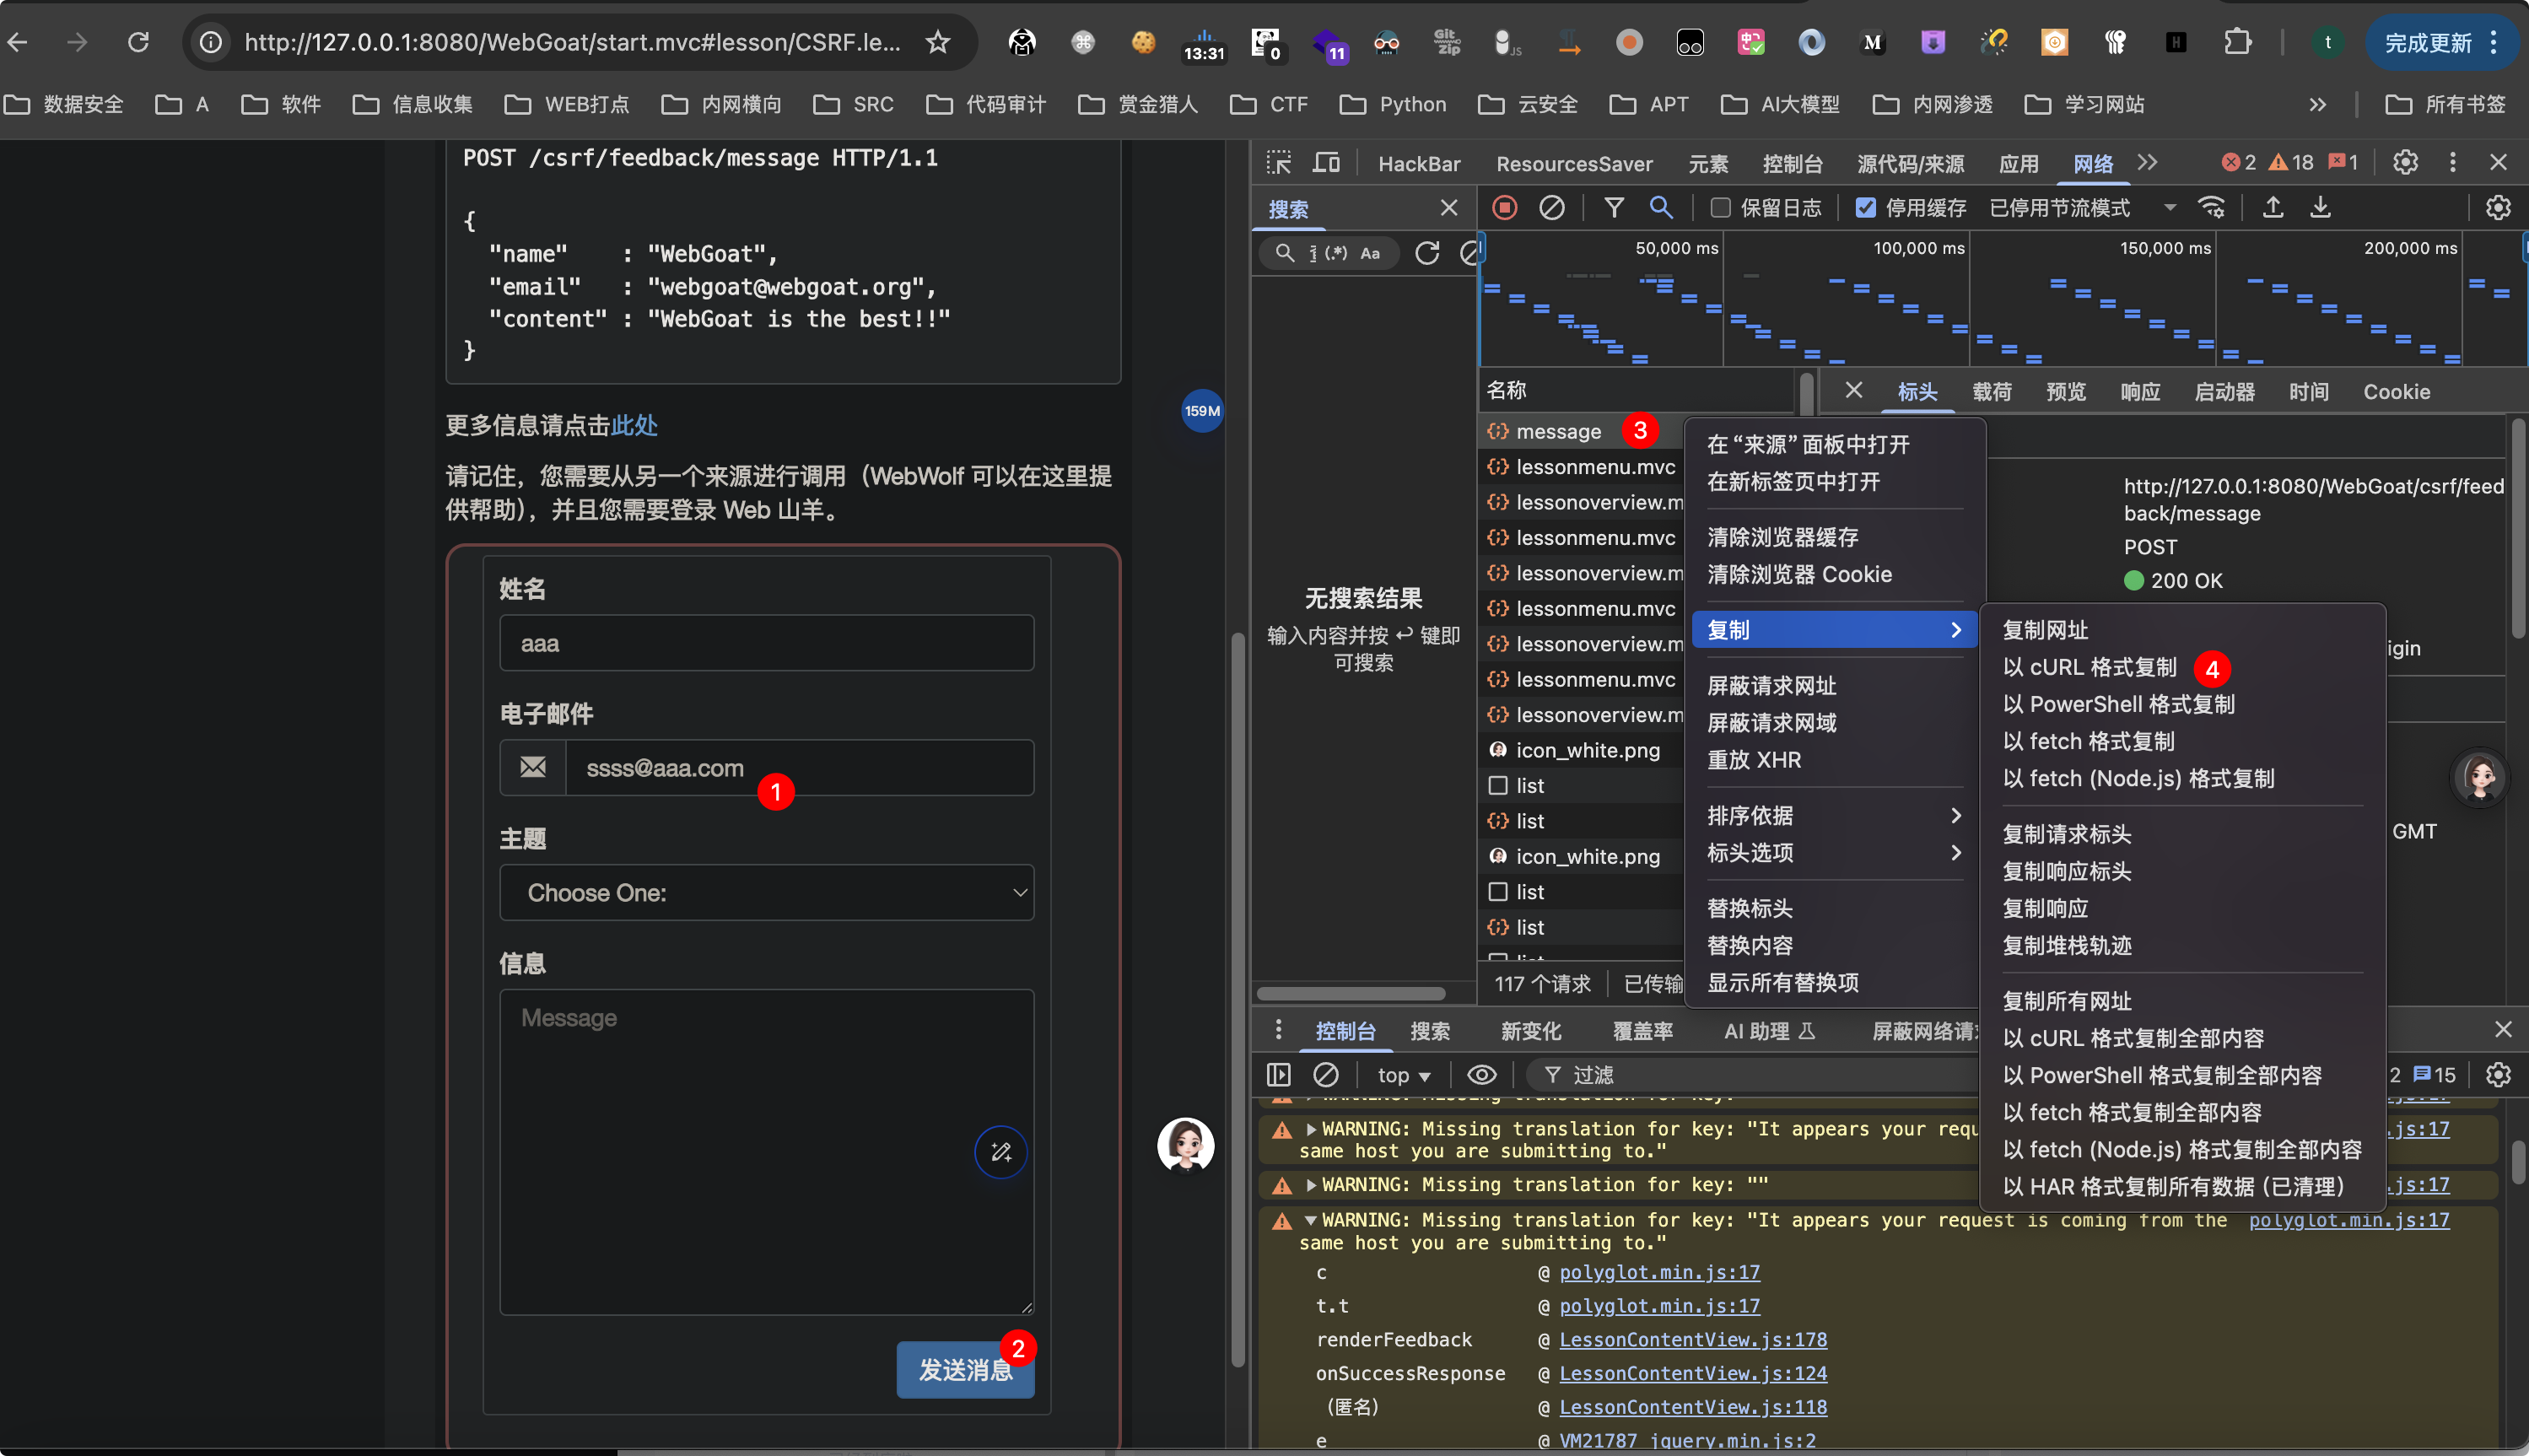Create live expression eye icon
The width and height of the screenshot is (2529, 1456).
(x=1481, y=1074)
